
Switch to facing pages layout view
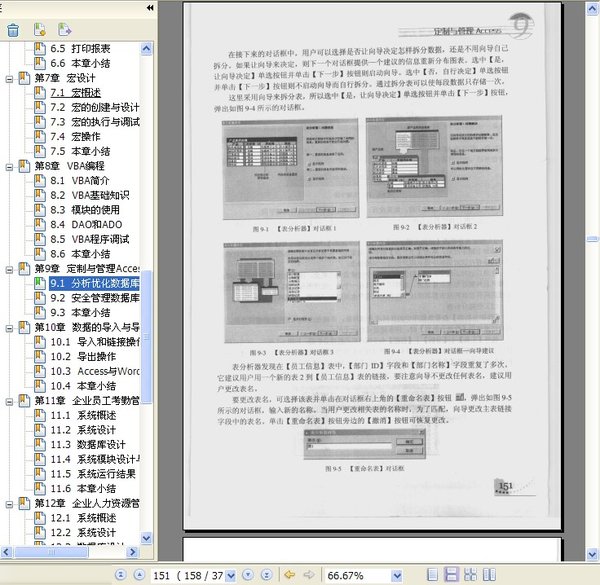[489, 575]
